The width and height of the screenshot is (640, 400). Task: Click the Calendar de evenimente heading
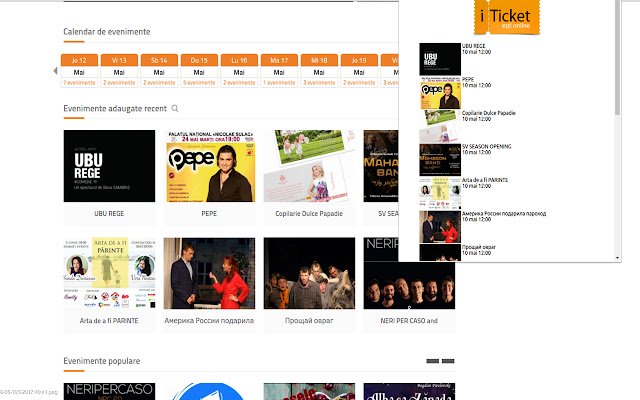pos(107,32)
